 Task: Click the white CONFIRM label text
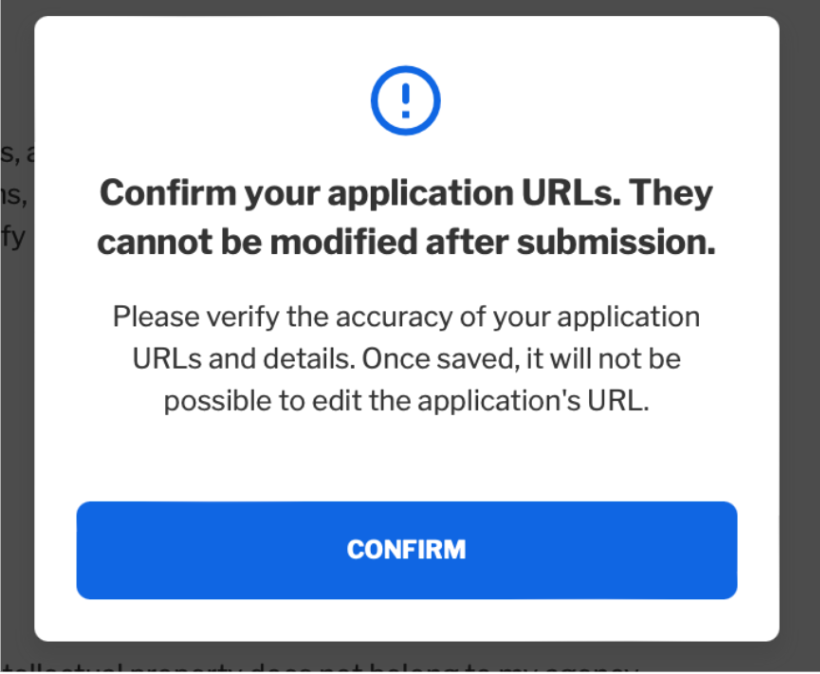coord(406,550)
